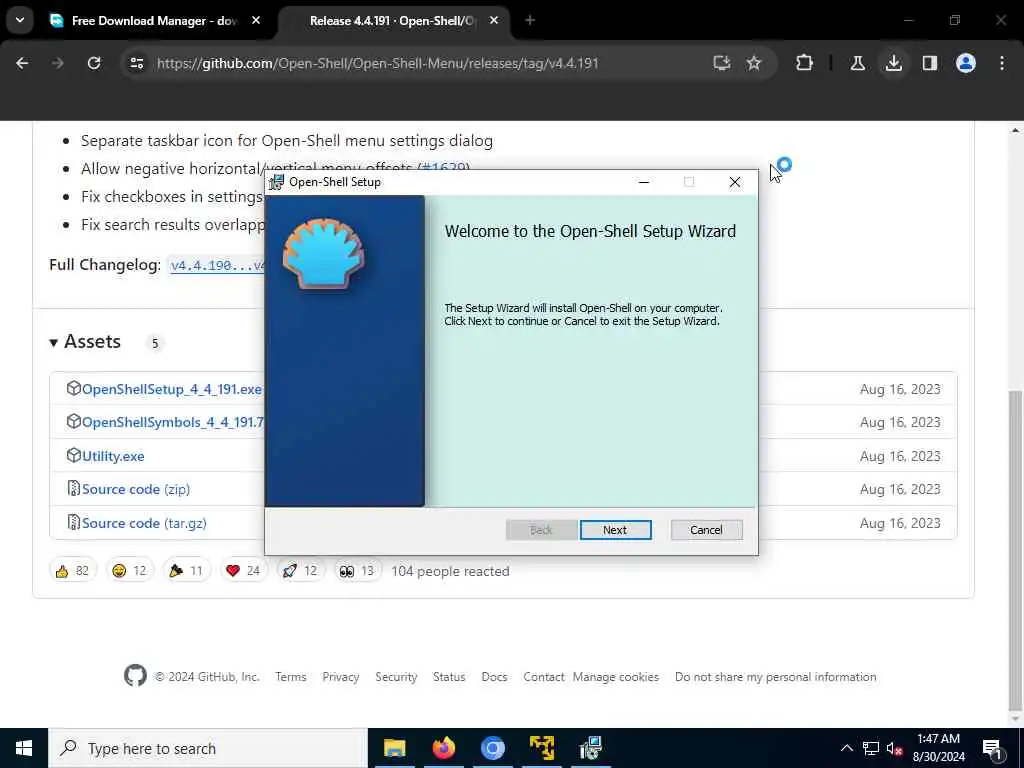
Task: Show browser downloads
Action: click(x=894, y=63)
